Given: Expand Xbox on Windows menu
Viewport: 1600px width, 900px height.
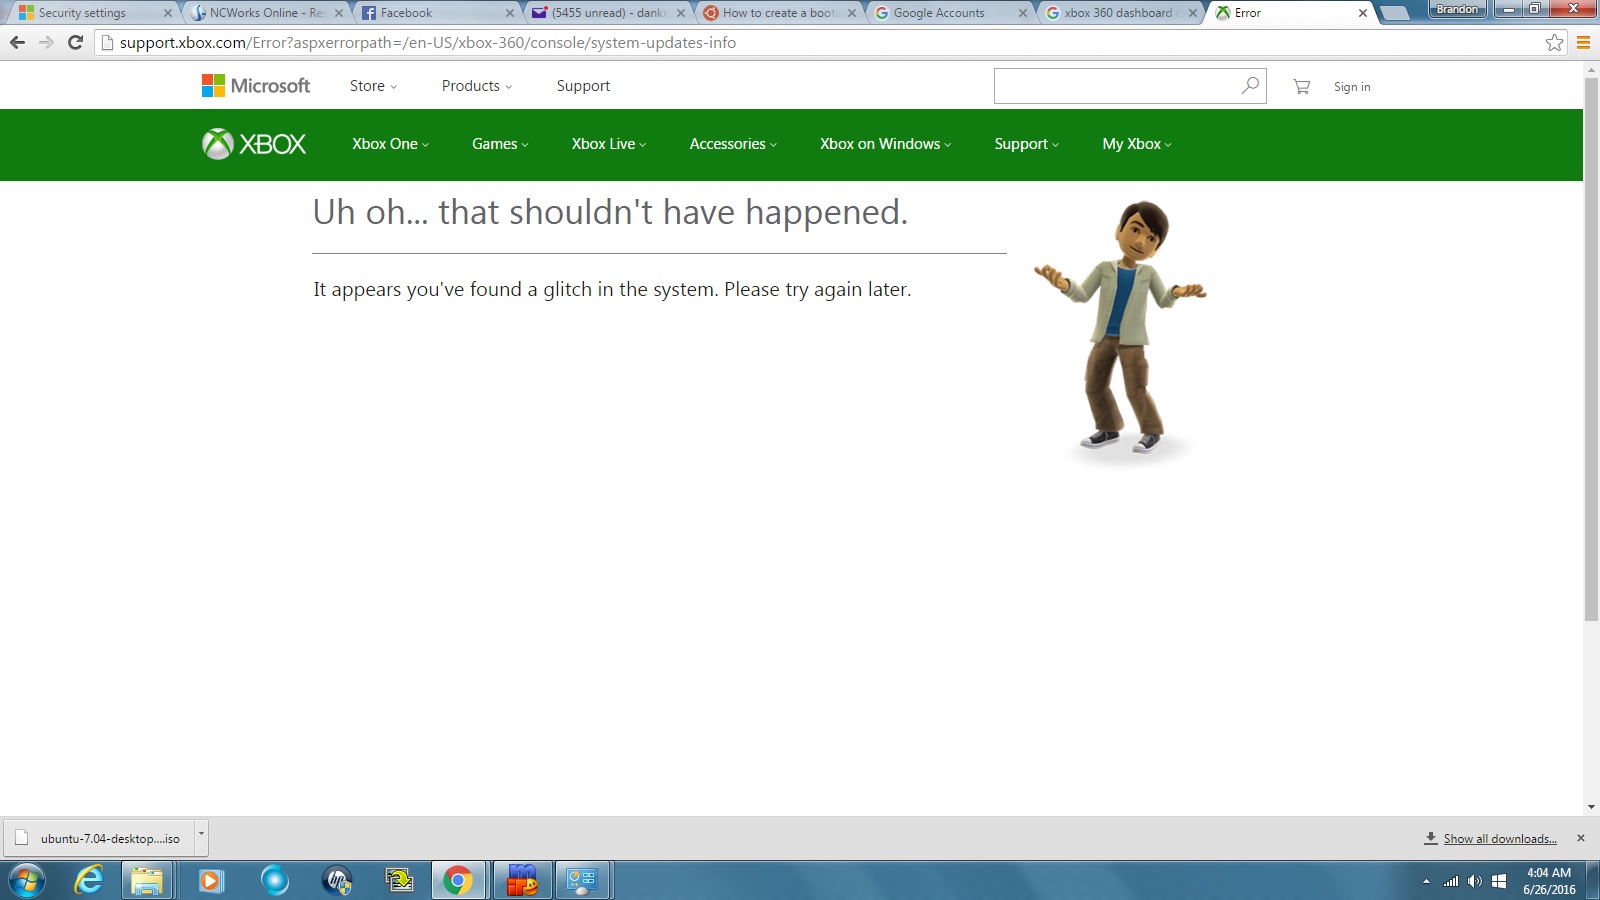Looking at the screenshot, I should click(886, 144).
